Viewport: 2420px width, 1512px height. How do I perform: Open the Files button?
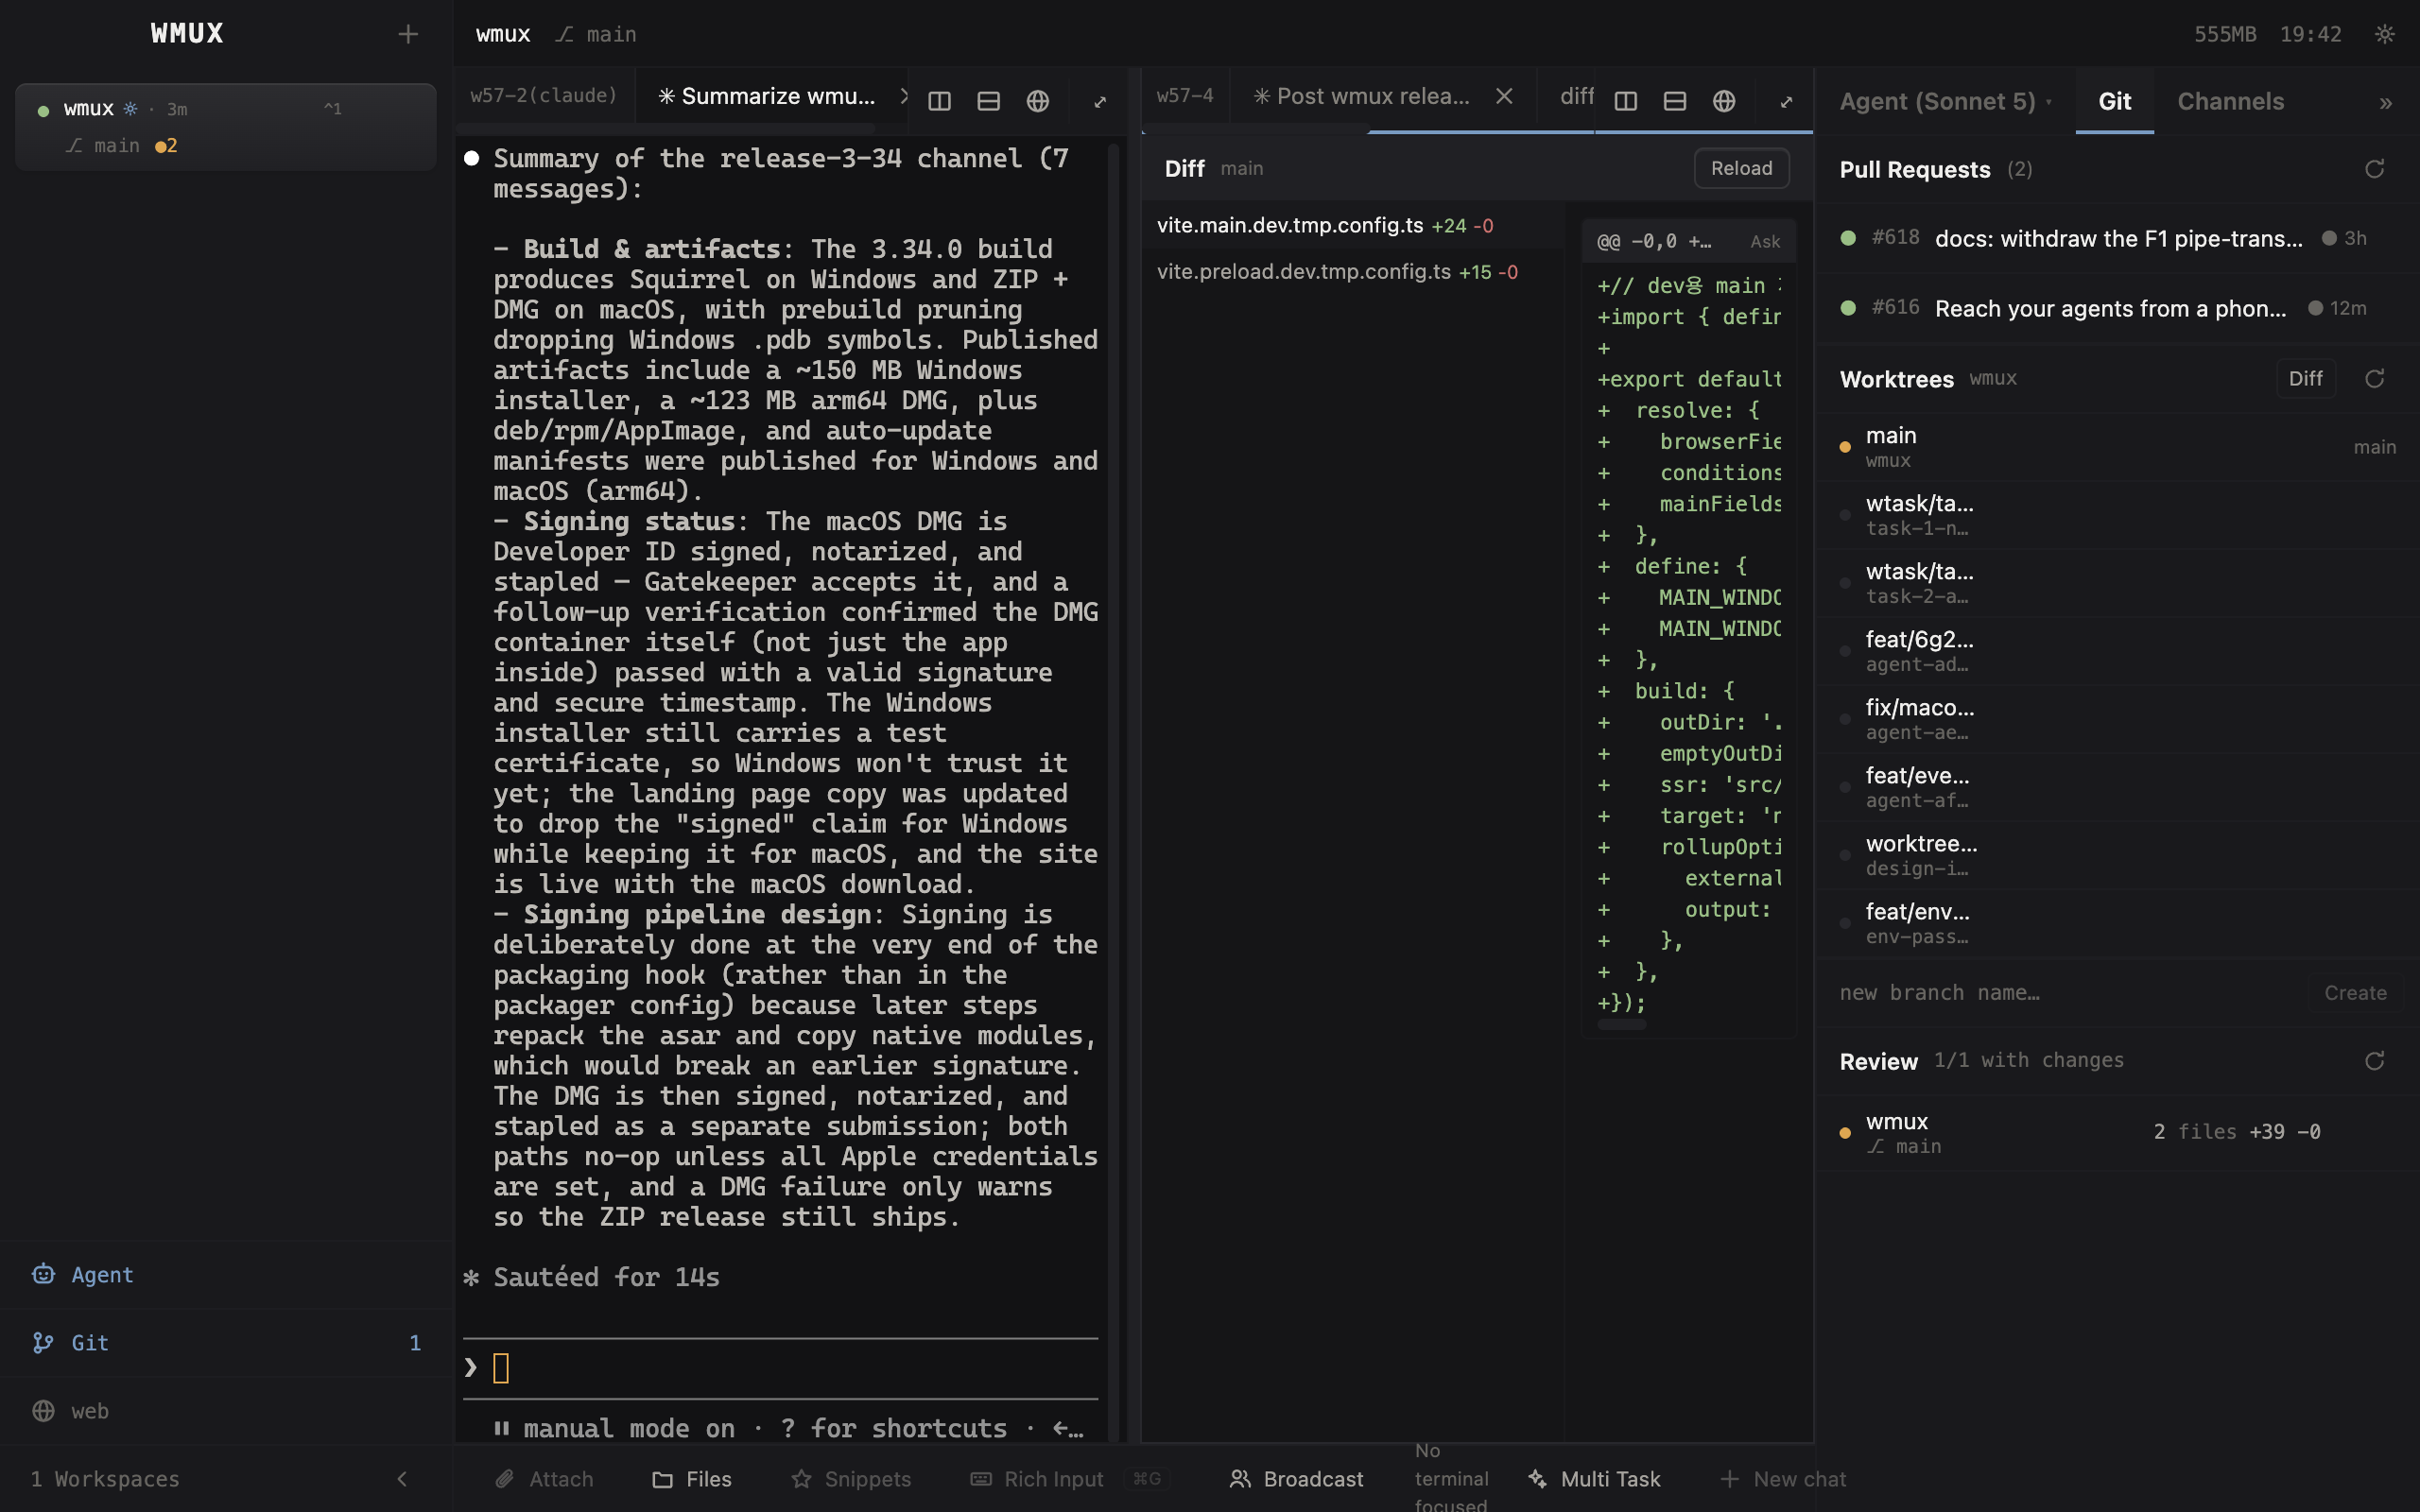tap(692, 1479)
